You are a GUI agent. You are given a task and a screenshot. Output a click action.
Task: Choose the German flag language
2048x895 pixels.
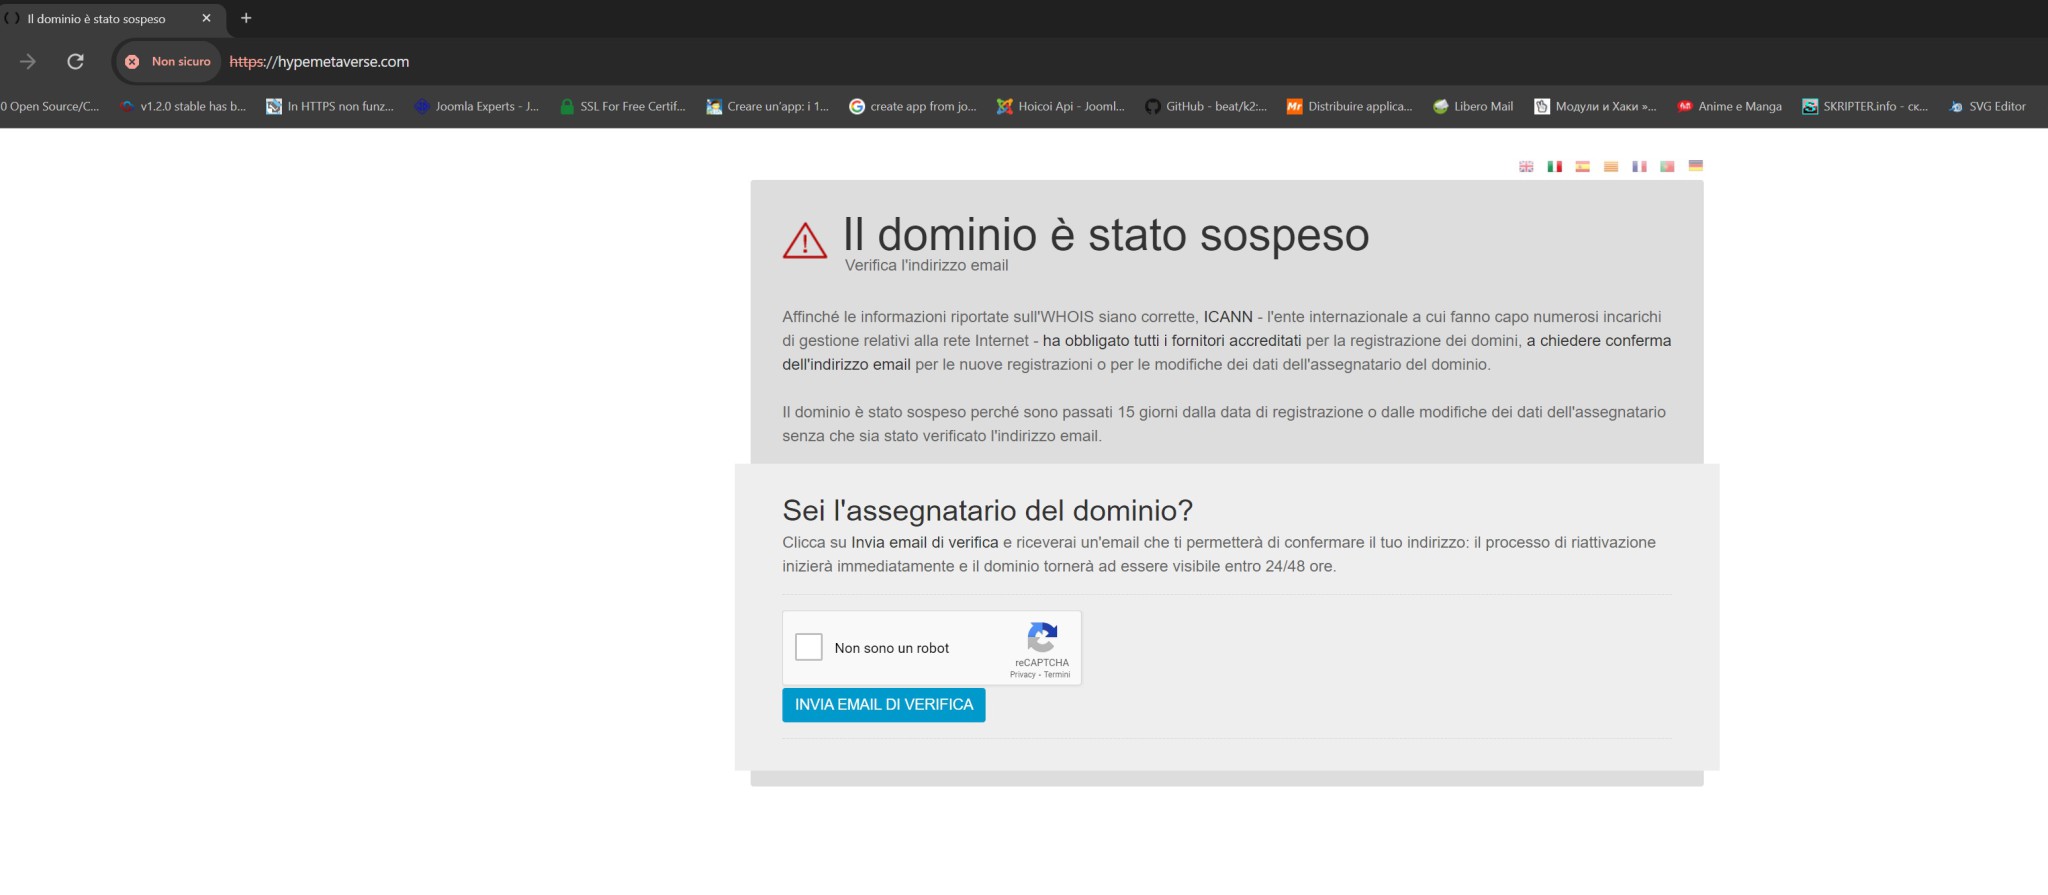click(x=1695, y=166)
